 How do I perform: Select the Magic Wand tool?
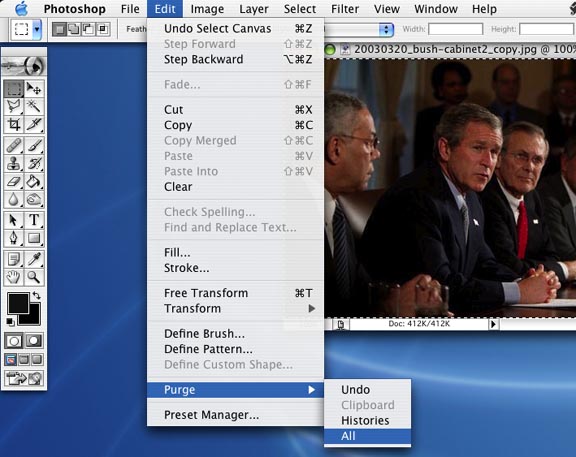point(34,106)
